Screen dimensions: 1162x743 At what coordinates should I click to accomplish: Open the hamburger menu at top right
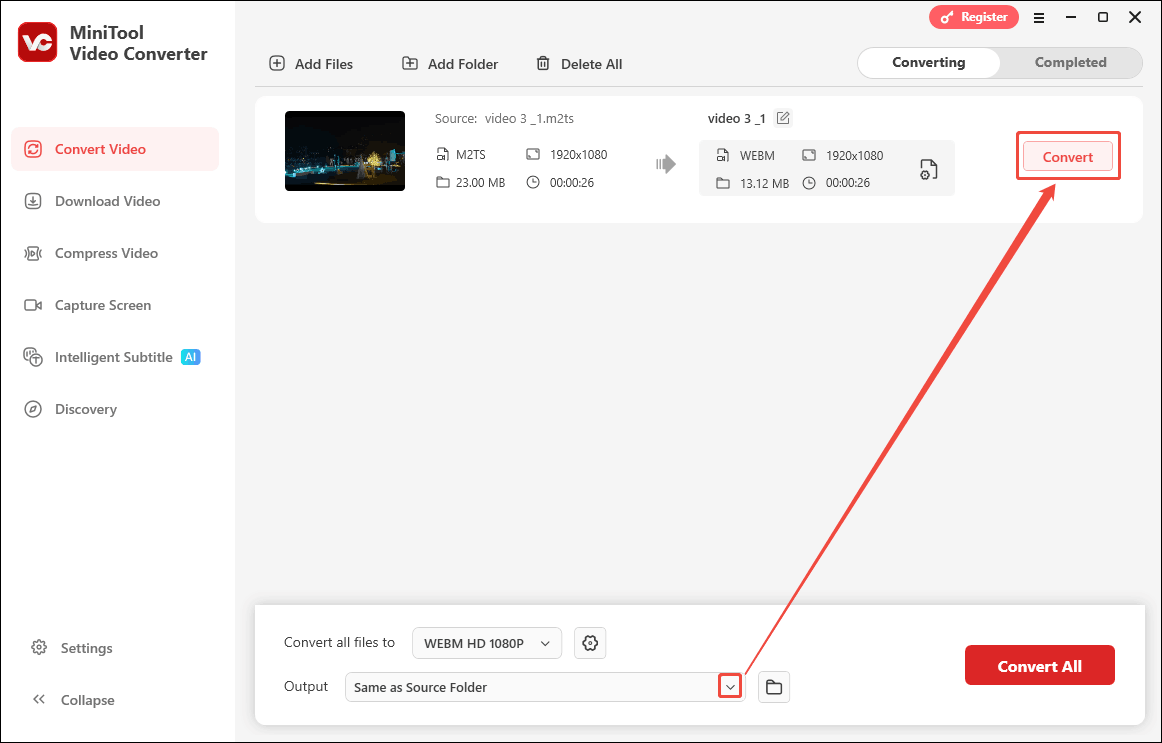click(1039, 17)
